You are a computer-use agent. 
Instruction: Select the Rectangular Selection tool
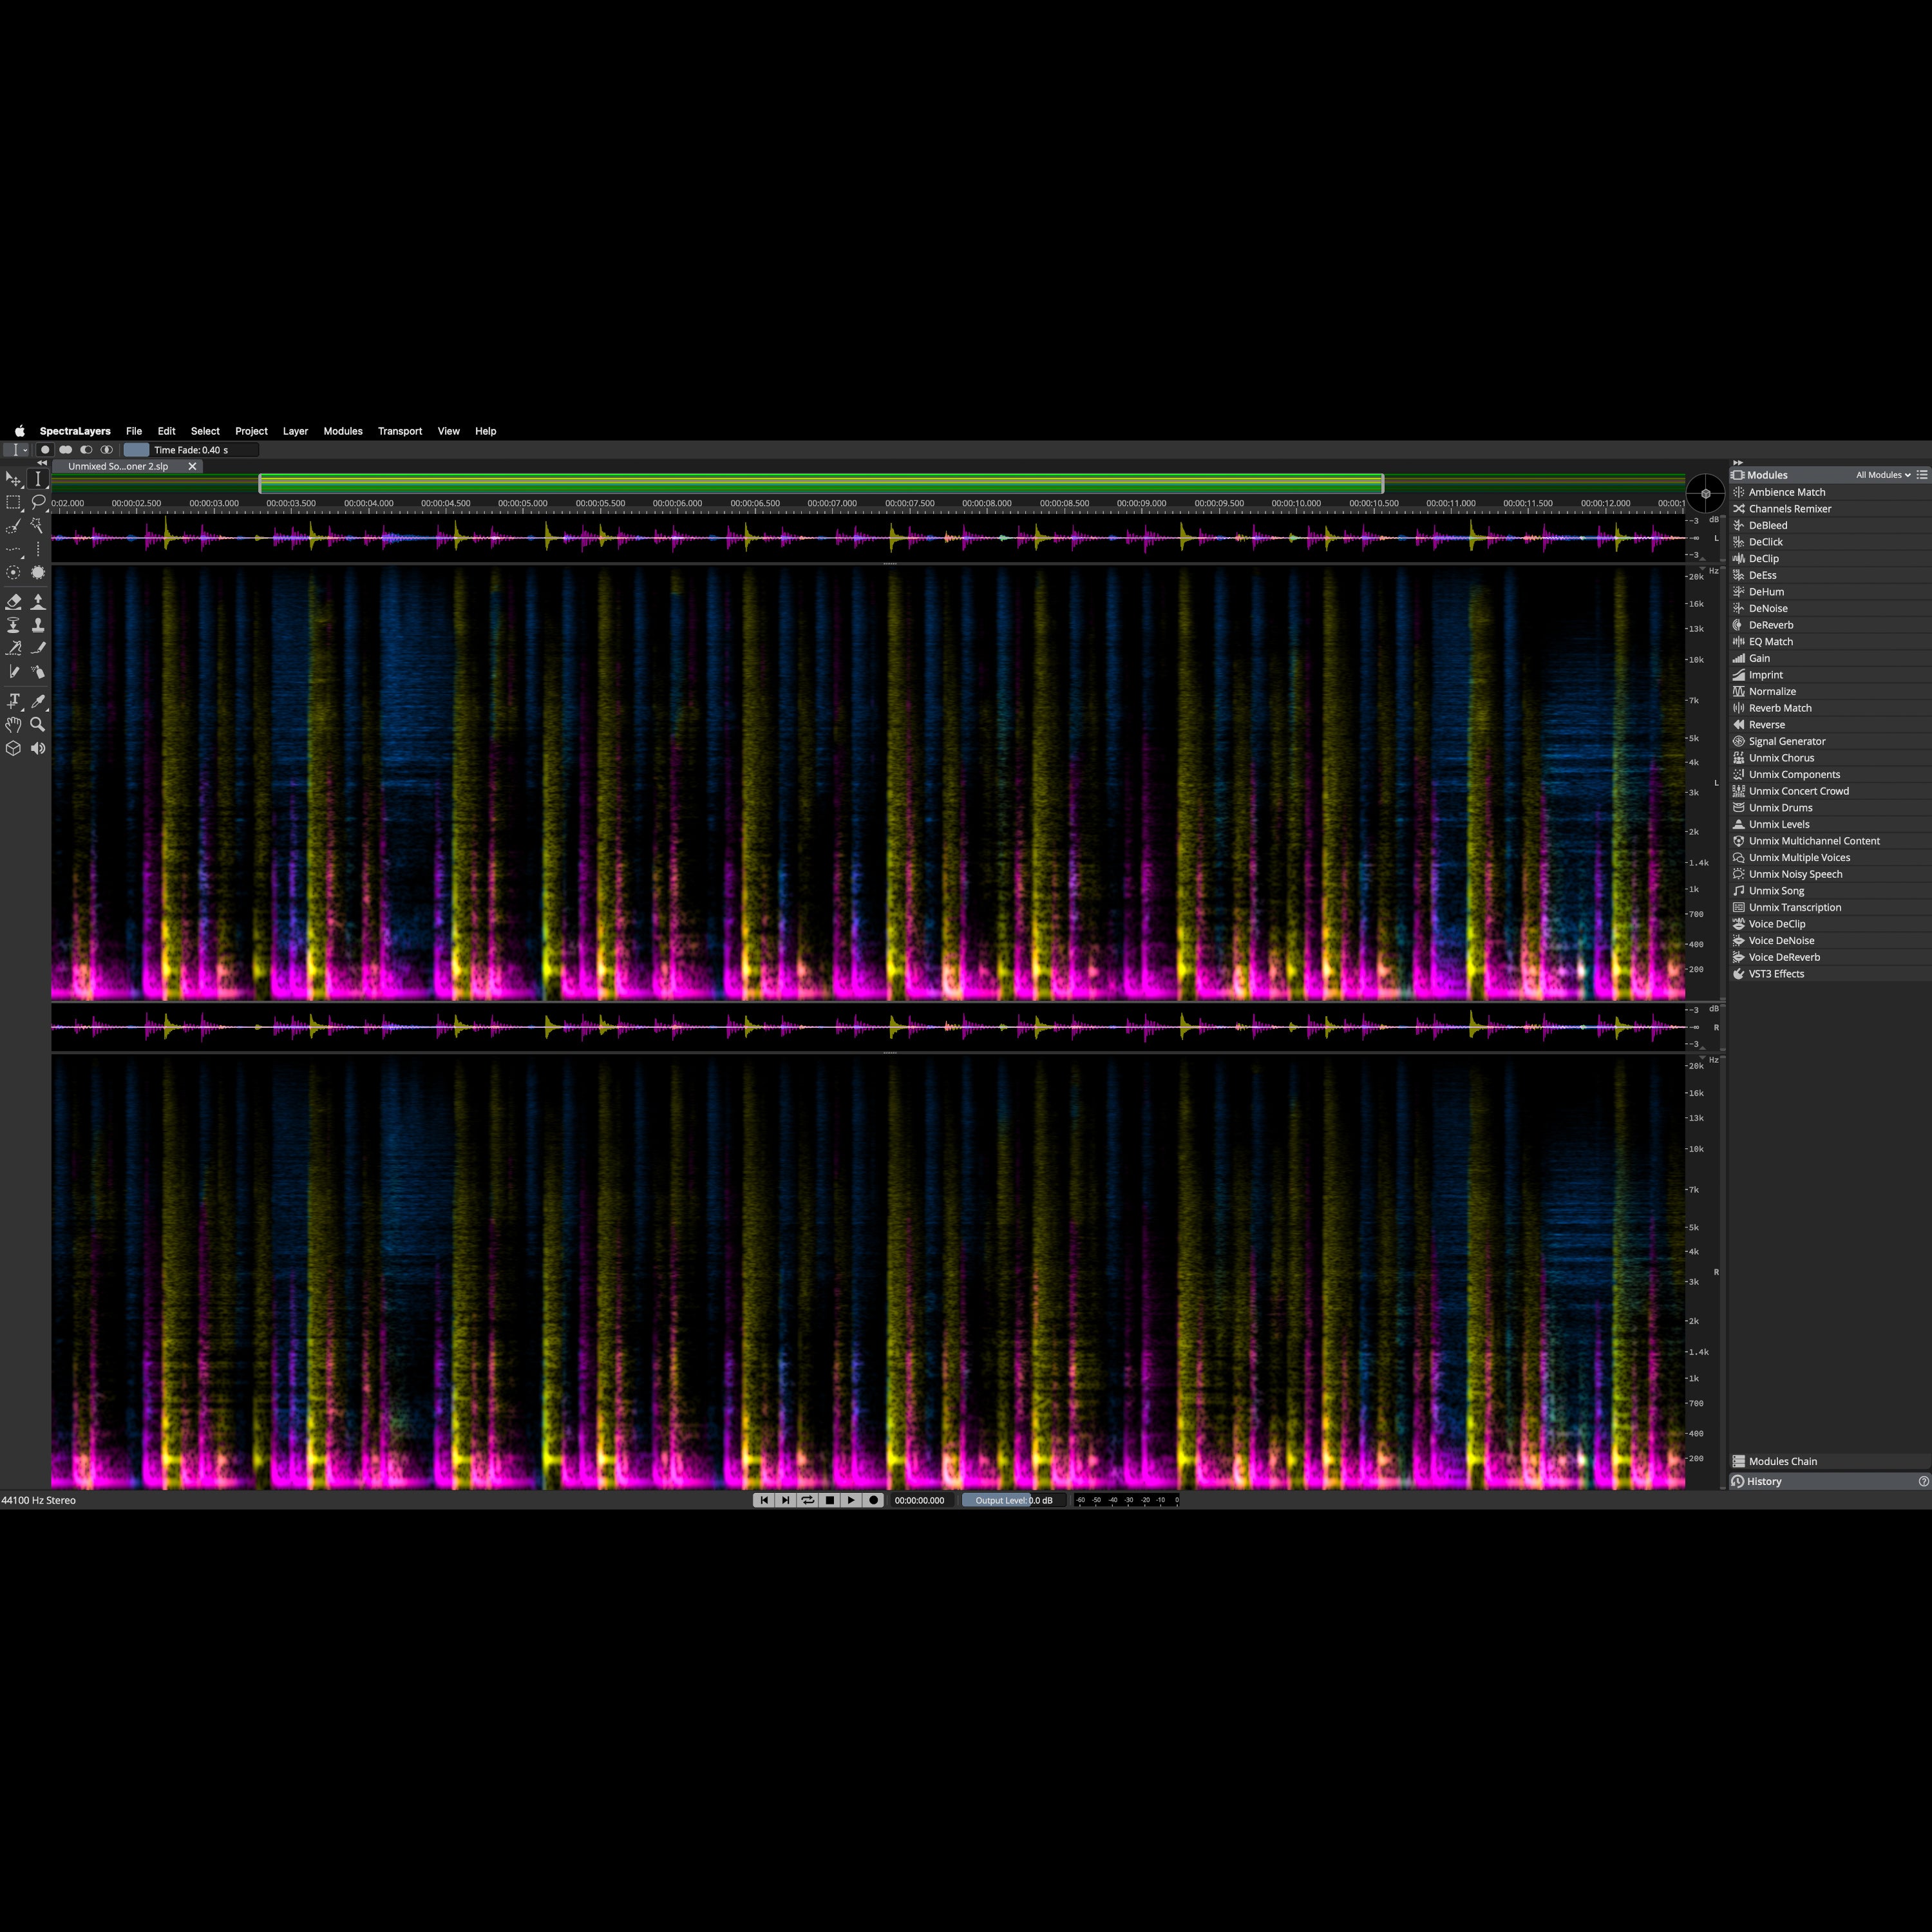coord(13,502)
